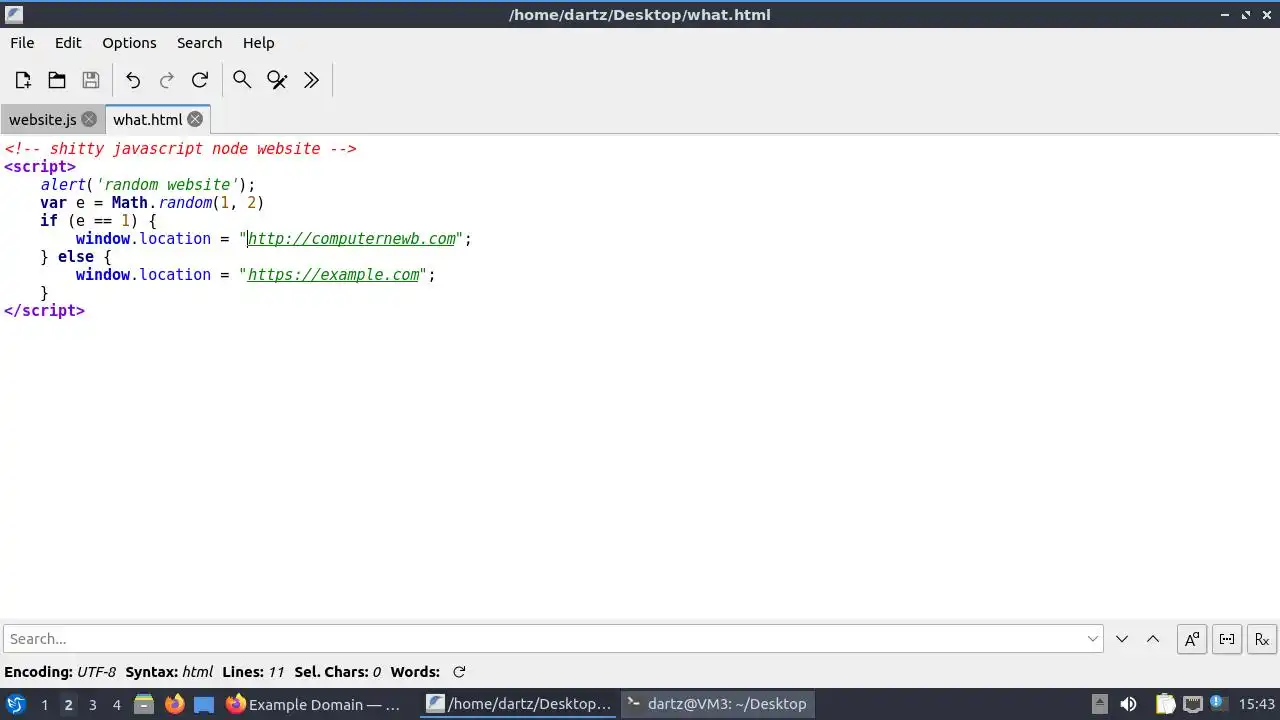Open the Replace tool icon
The width and height of the screenshot is (1280, 720).
coord(277,80)
